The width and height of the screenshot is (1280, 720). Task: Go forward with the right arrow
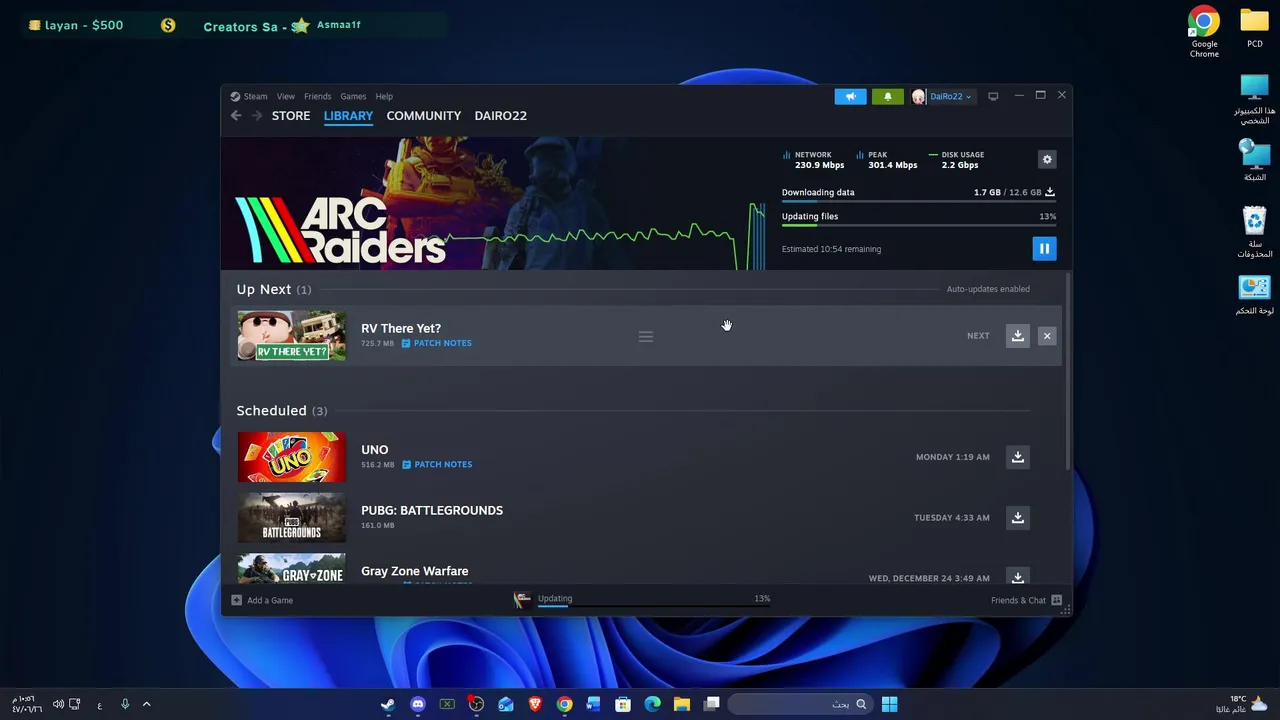(x=257, y=116)
